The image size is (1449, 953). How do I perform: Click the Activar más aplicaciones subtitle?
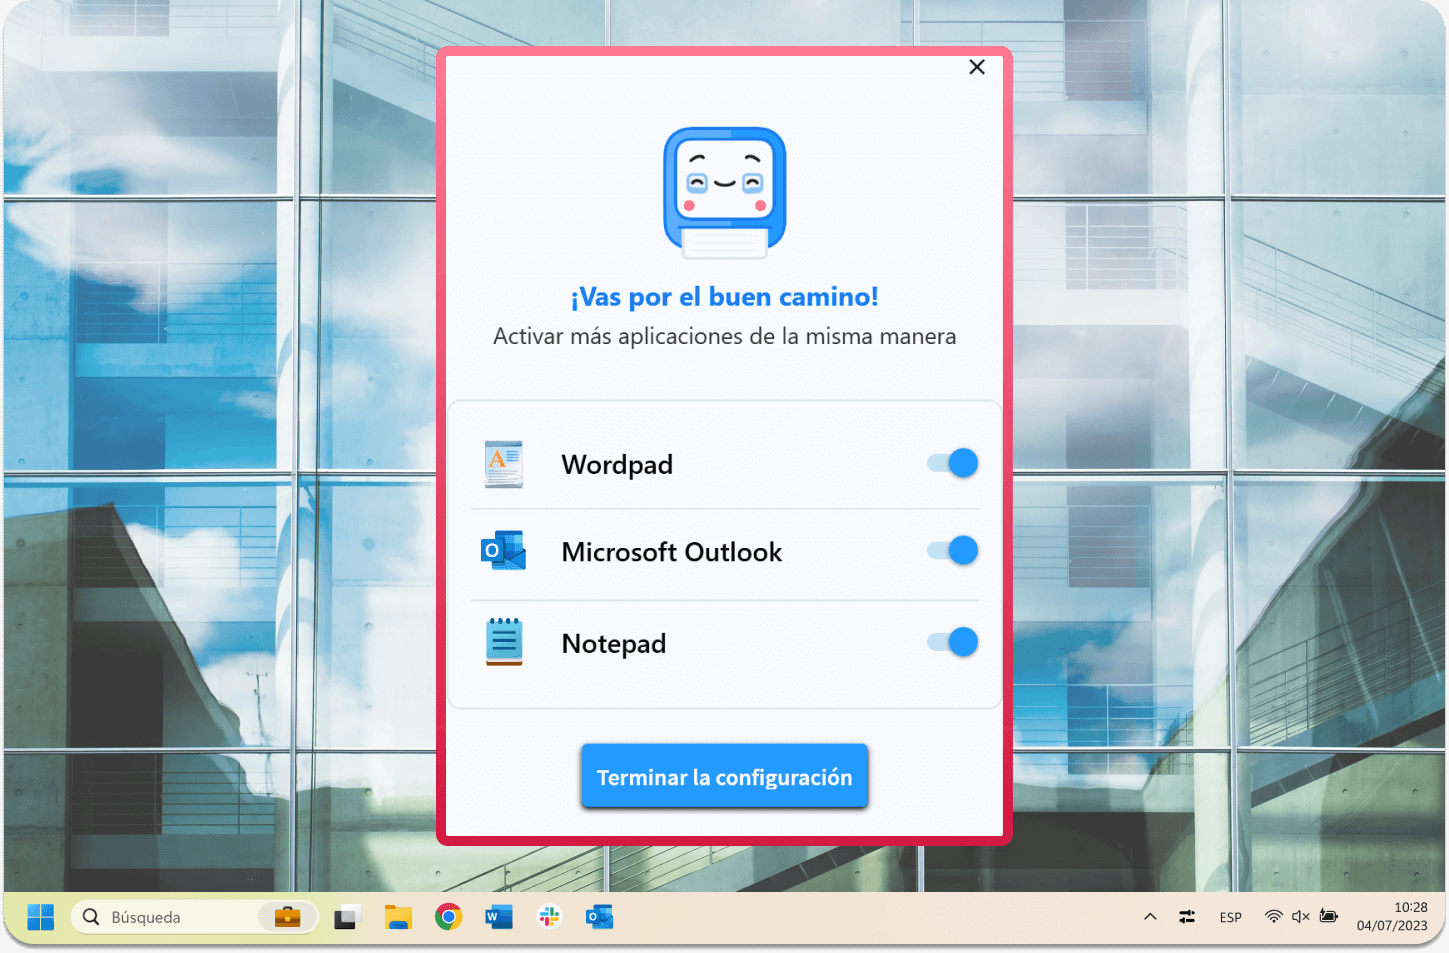tap(724, 336)
